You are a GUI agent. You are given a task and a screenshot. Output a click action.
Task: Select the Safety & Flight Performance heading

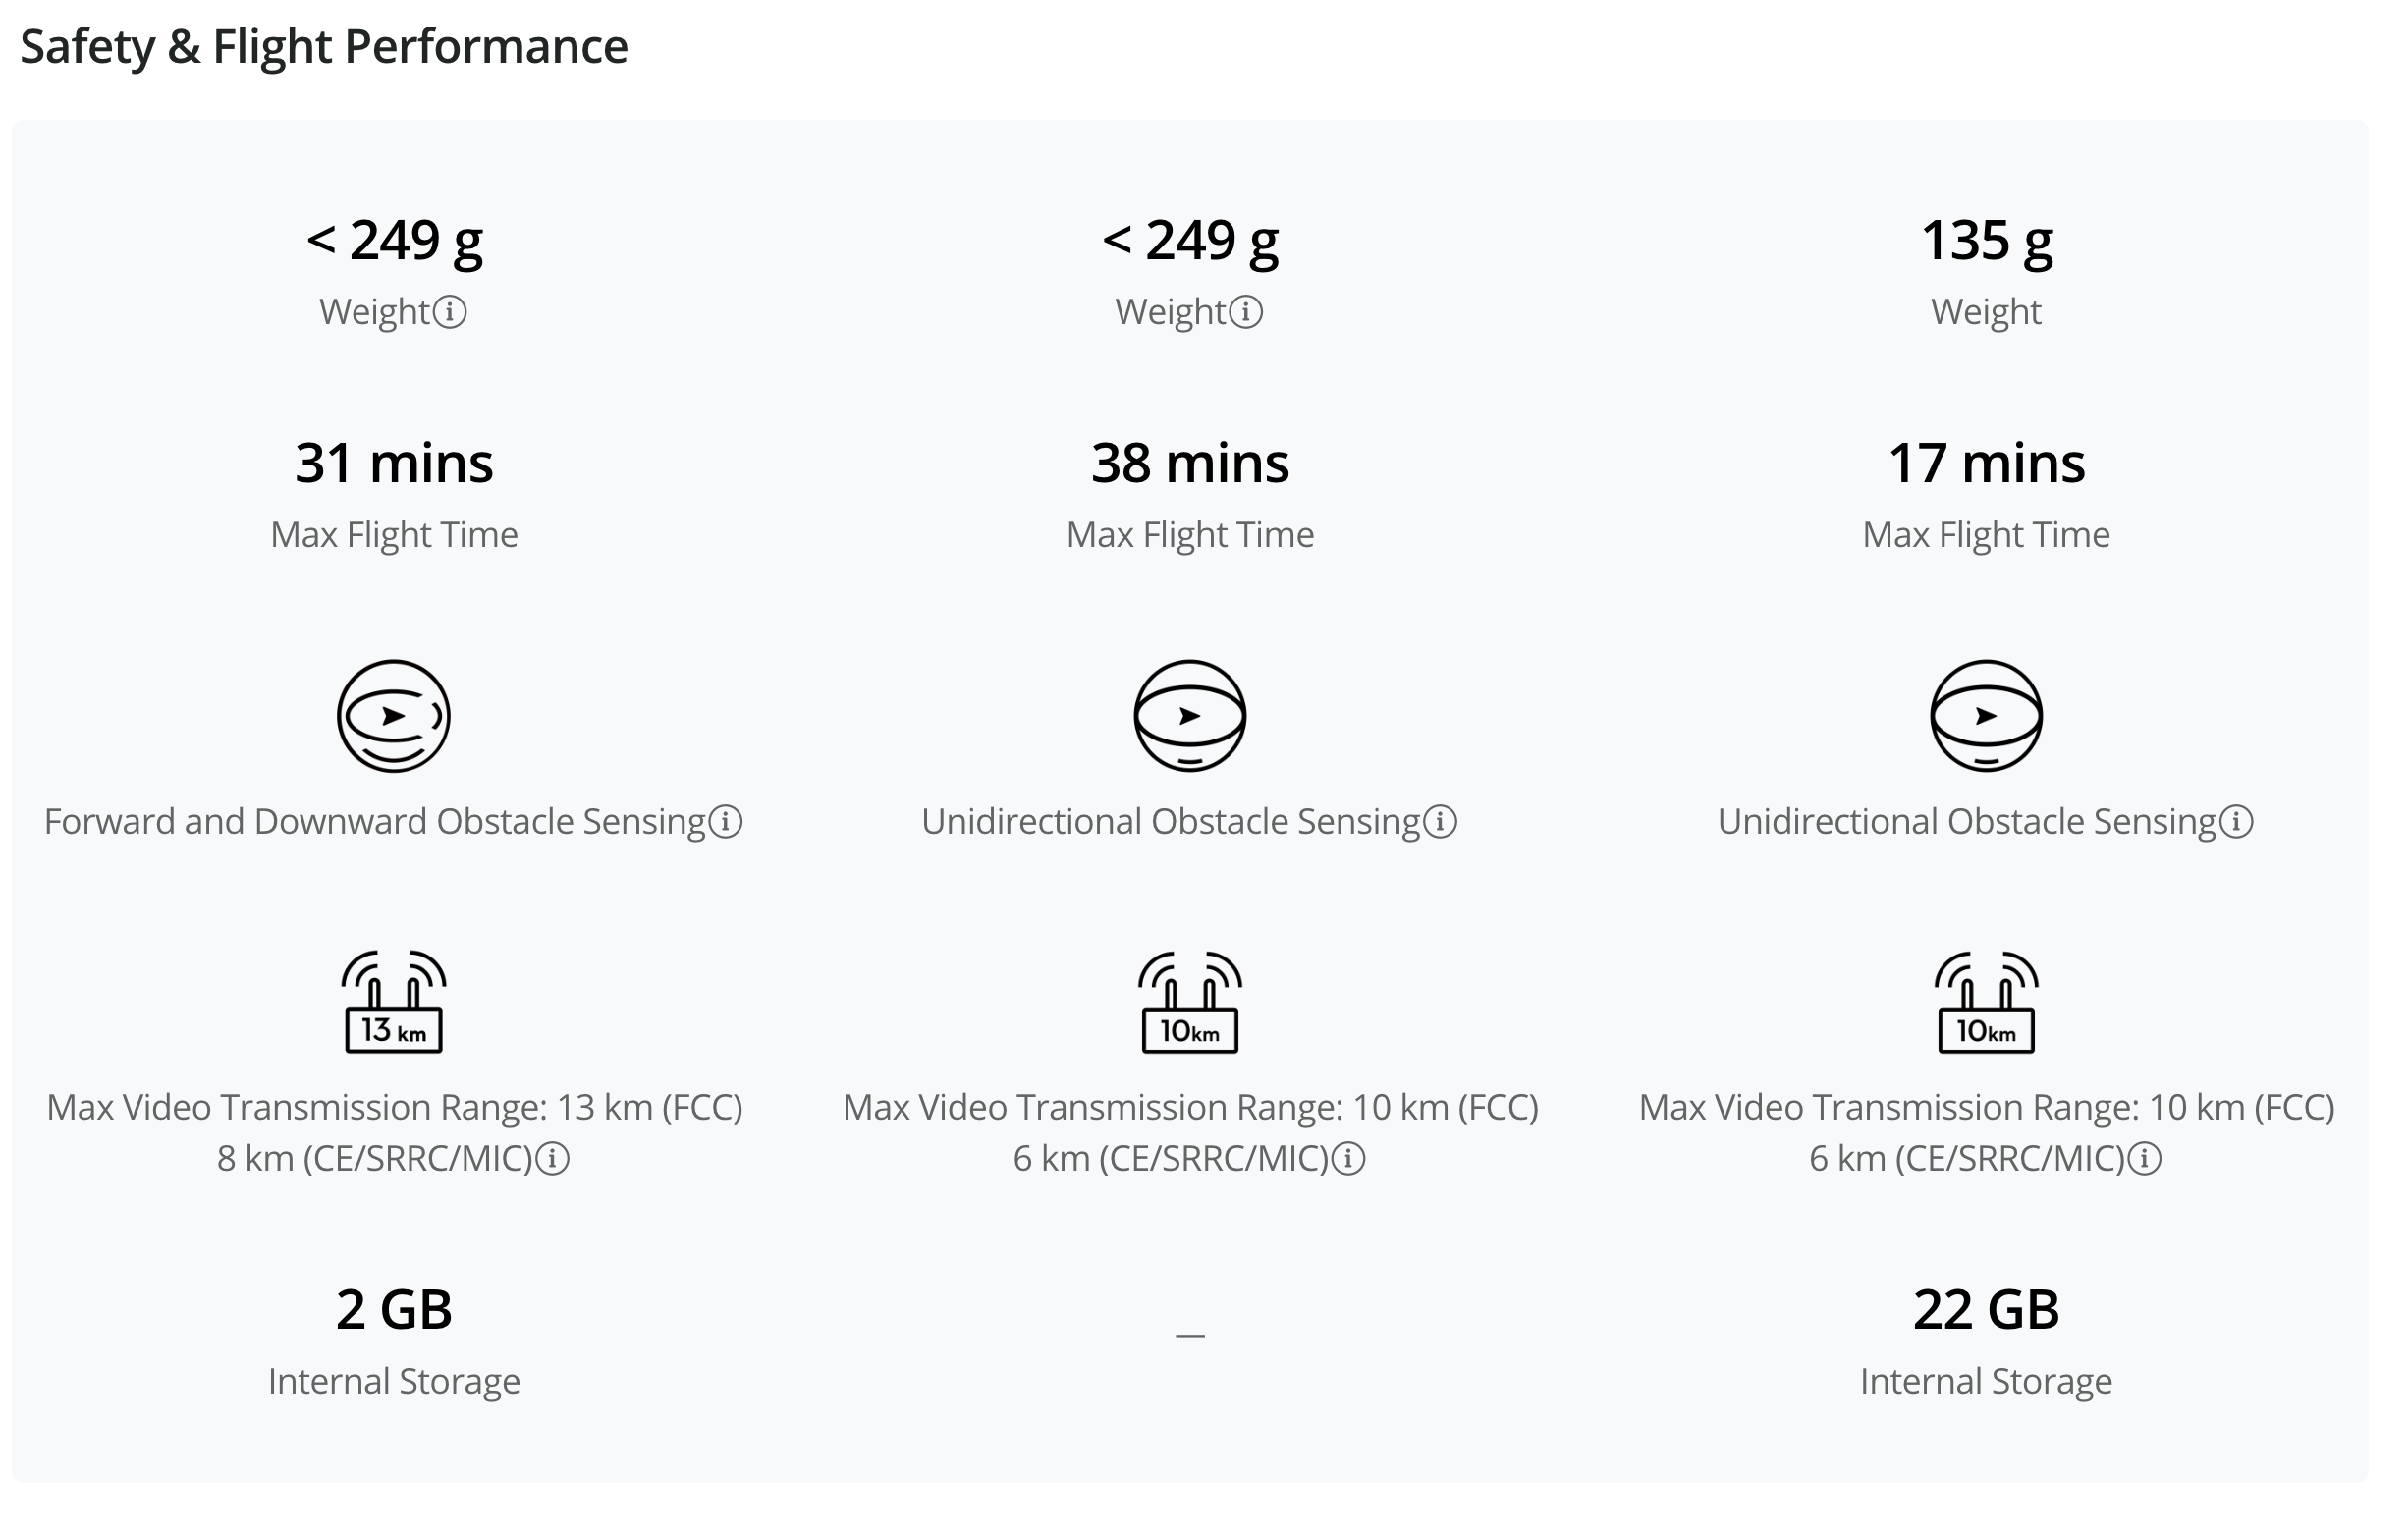point(324,47)
